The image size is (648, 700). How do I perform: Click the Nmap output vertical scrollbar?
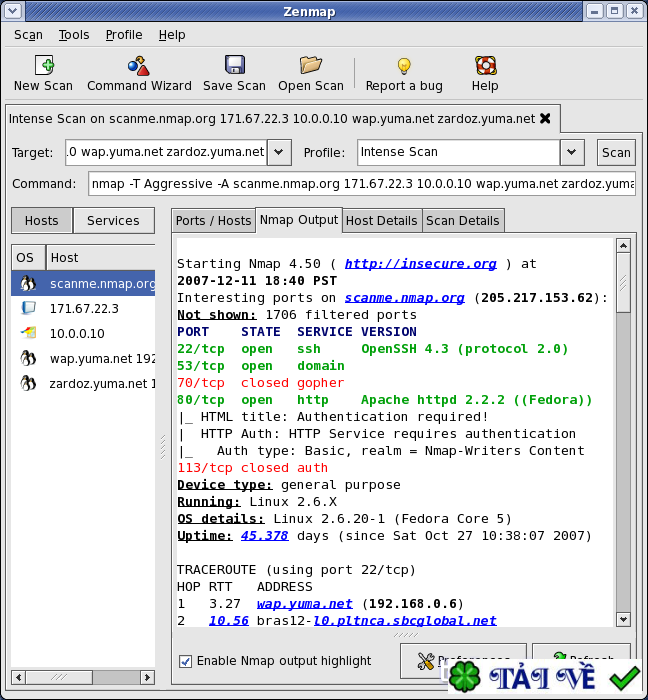[x=623, y=430]
